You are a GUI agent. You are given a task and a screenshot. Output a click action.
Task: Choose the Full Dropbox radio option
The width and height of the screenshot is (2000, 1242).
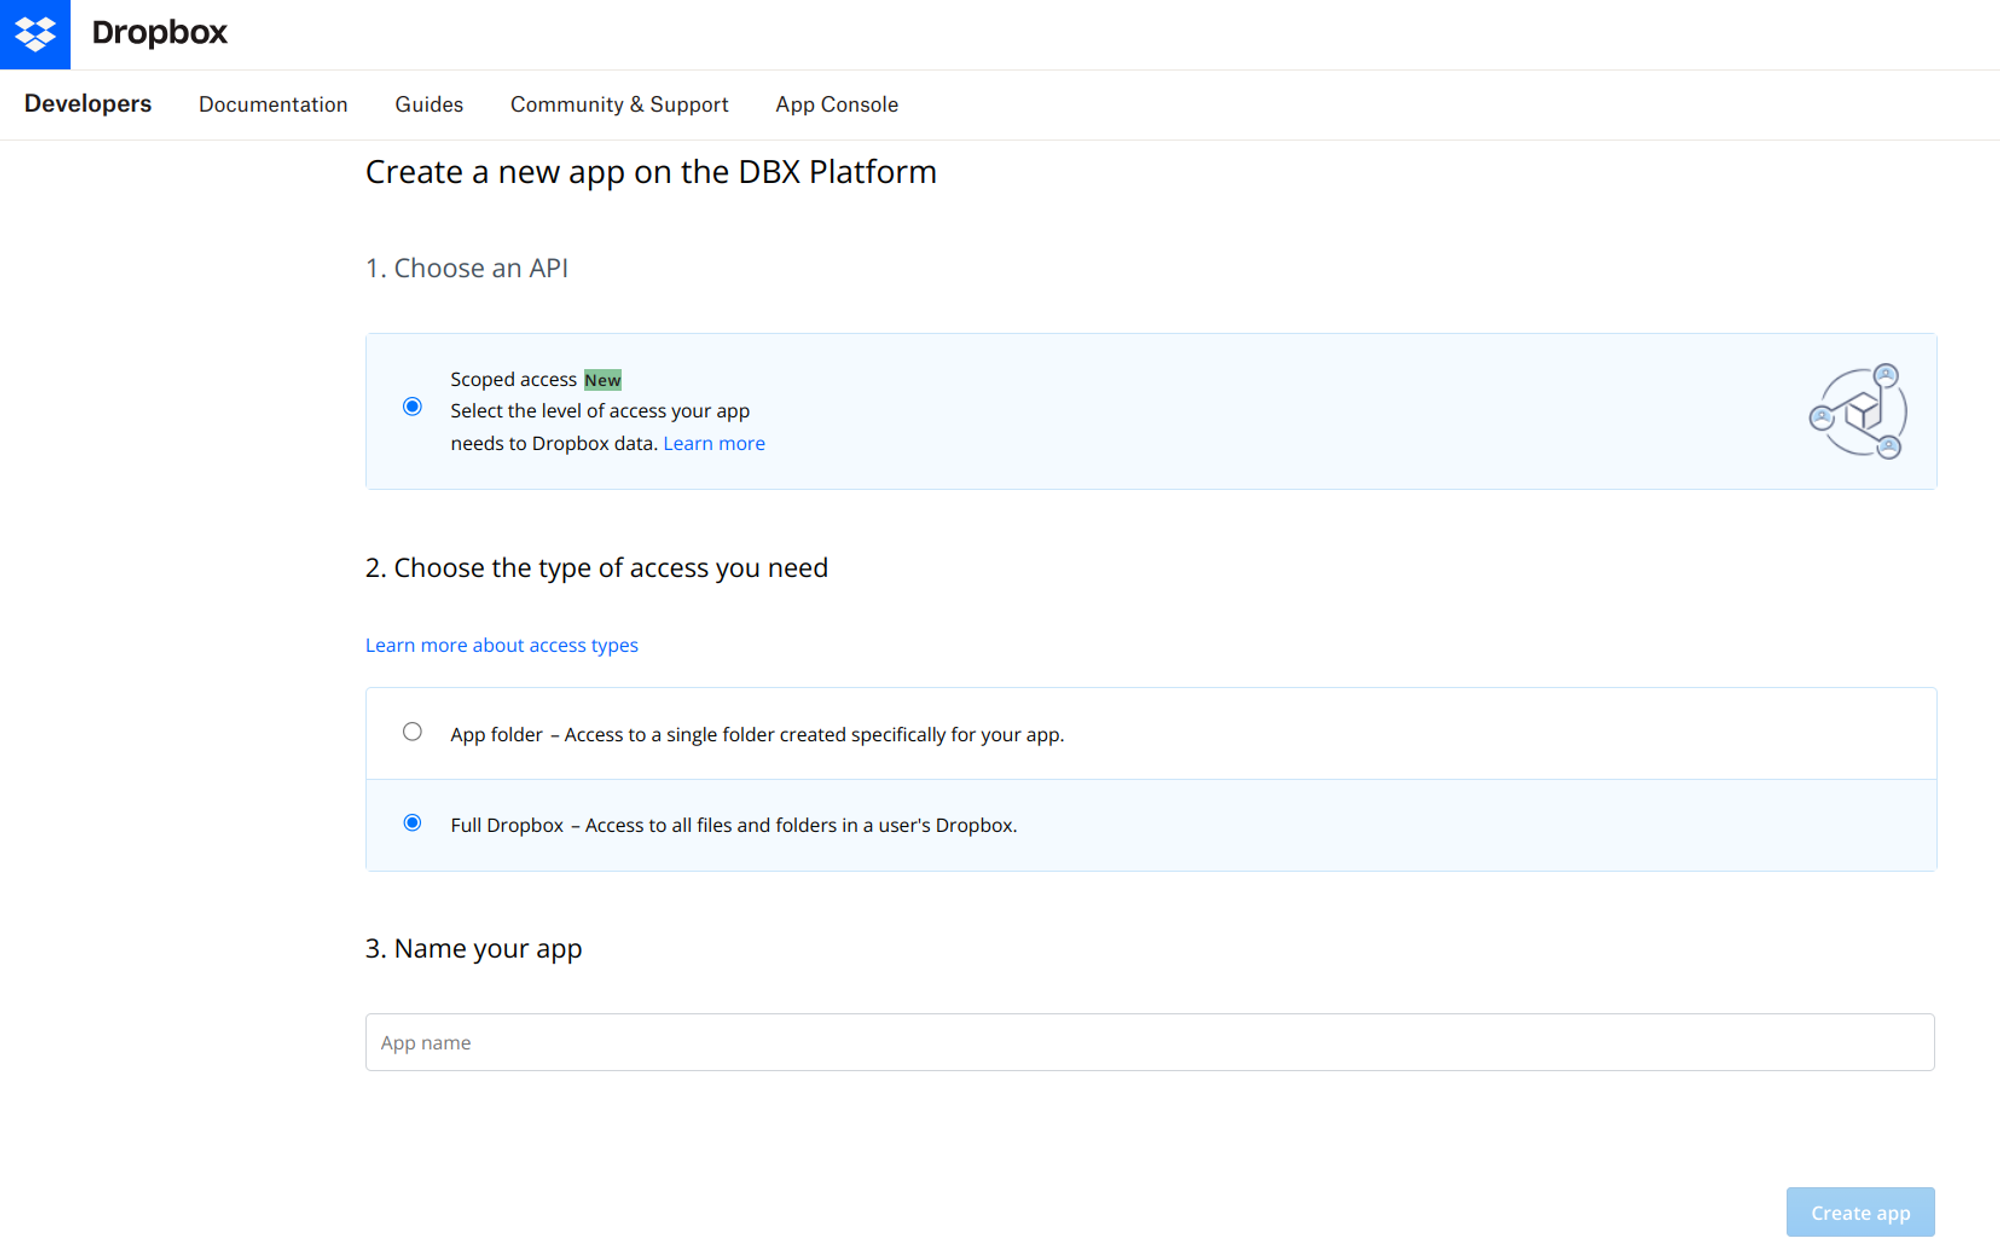point(412,823)
